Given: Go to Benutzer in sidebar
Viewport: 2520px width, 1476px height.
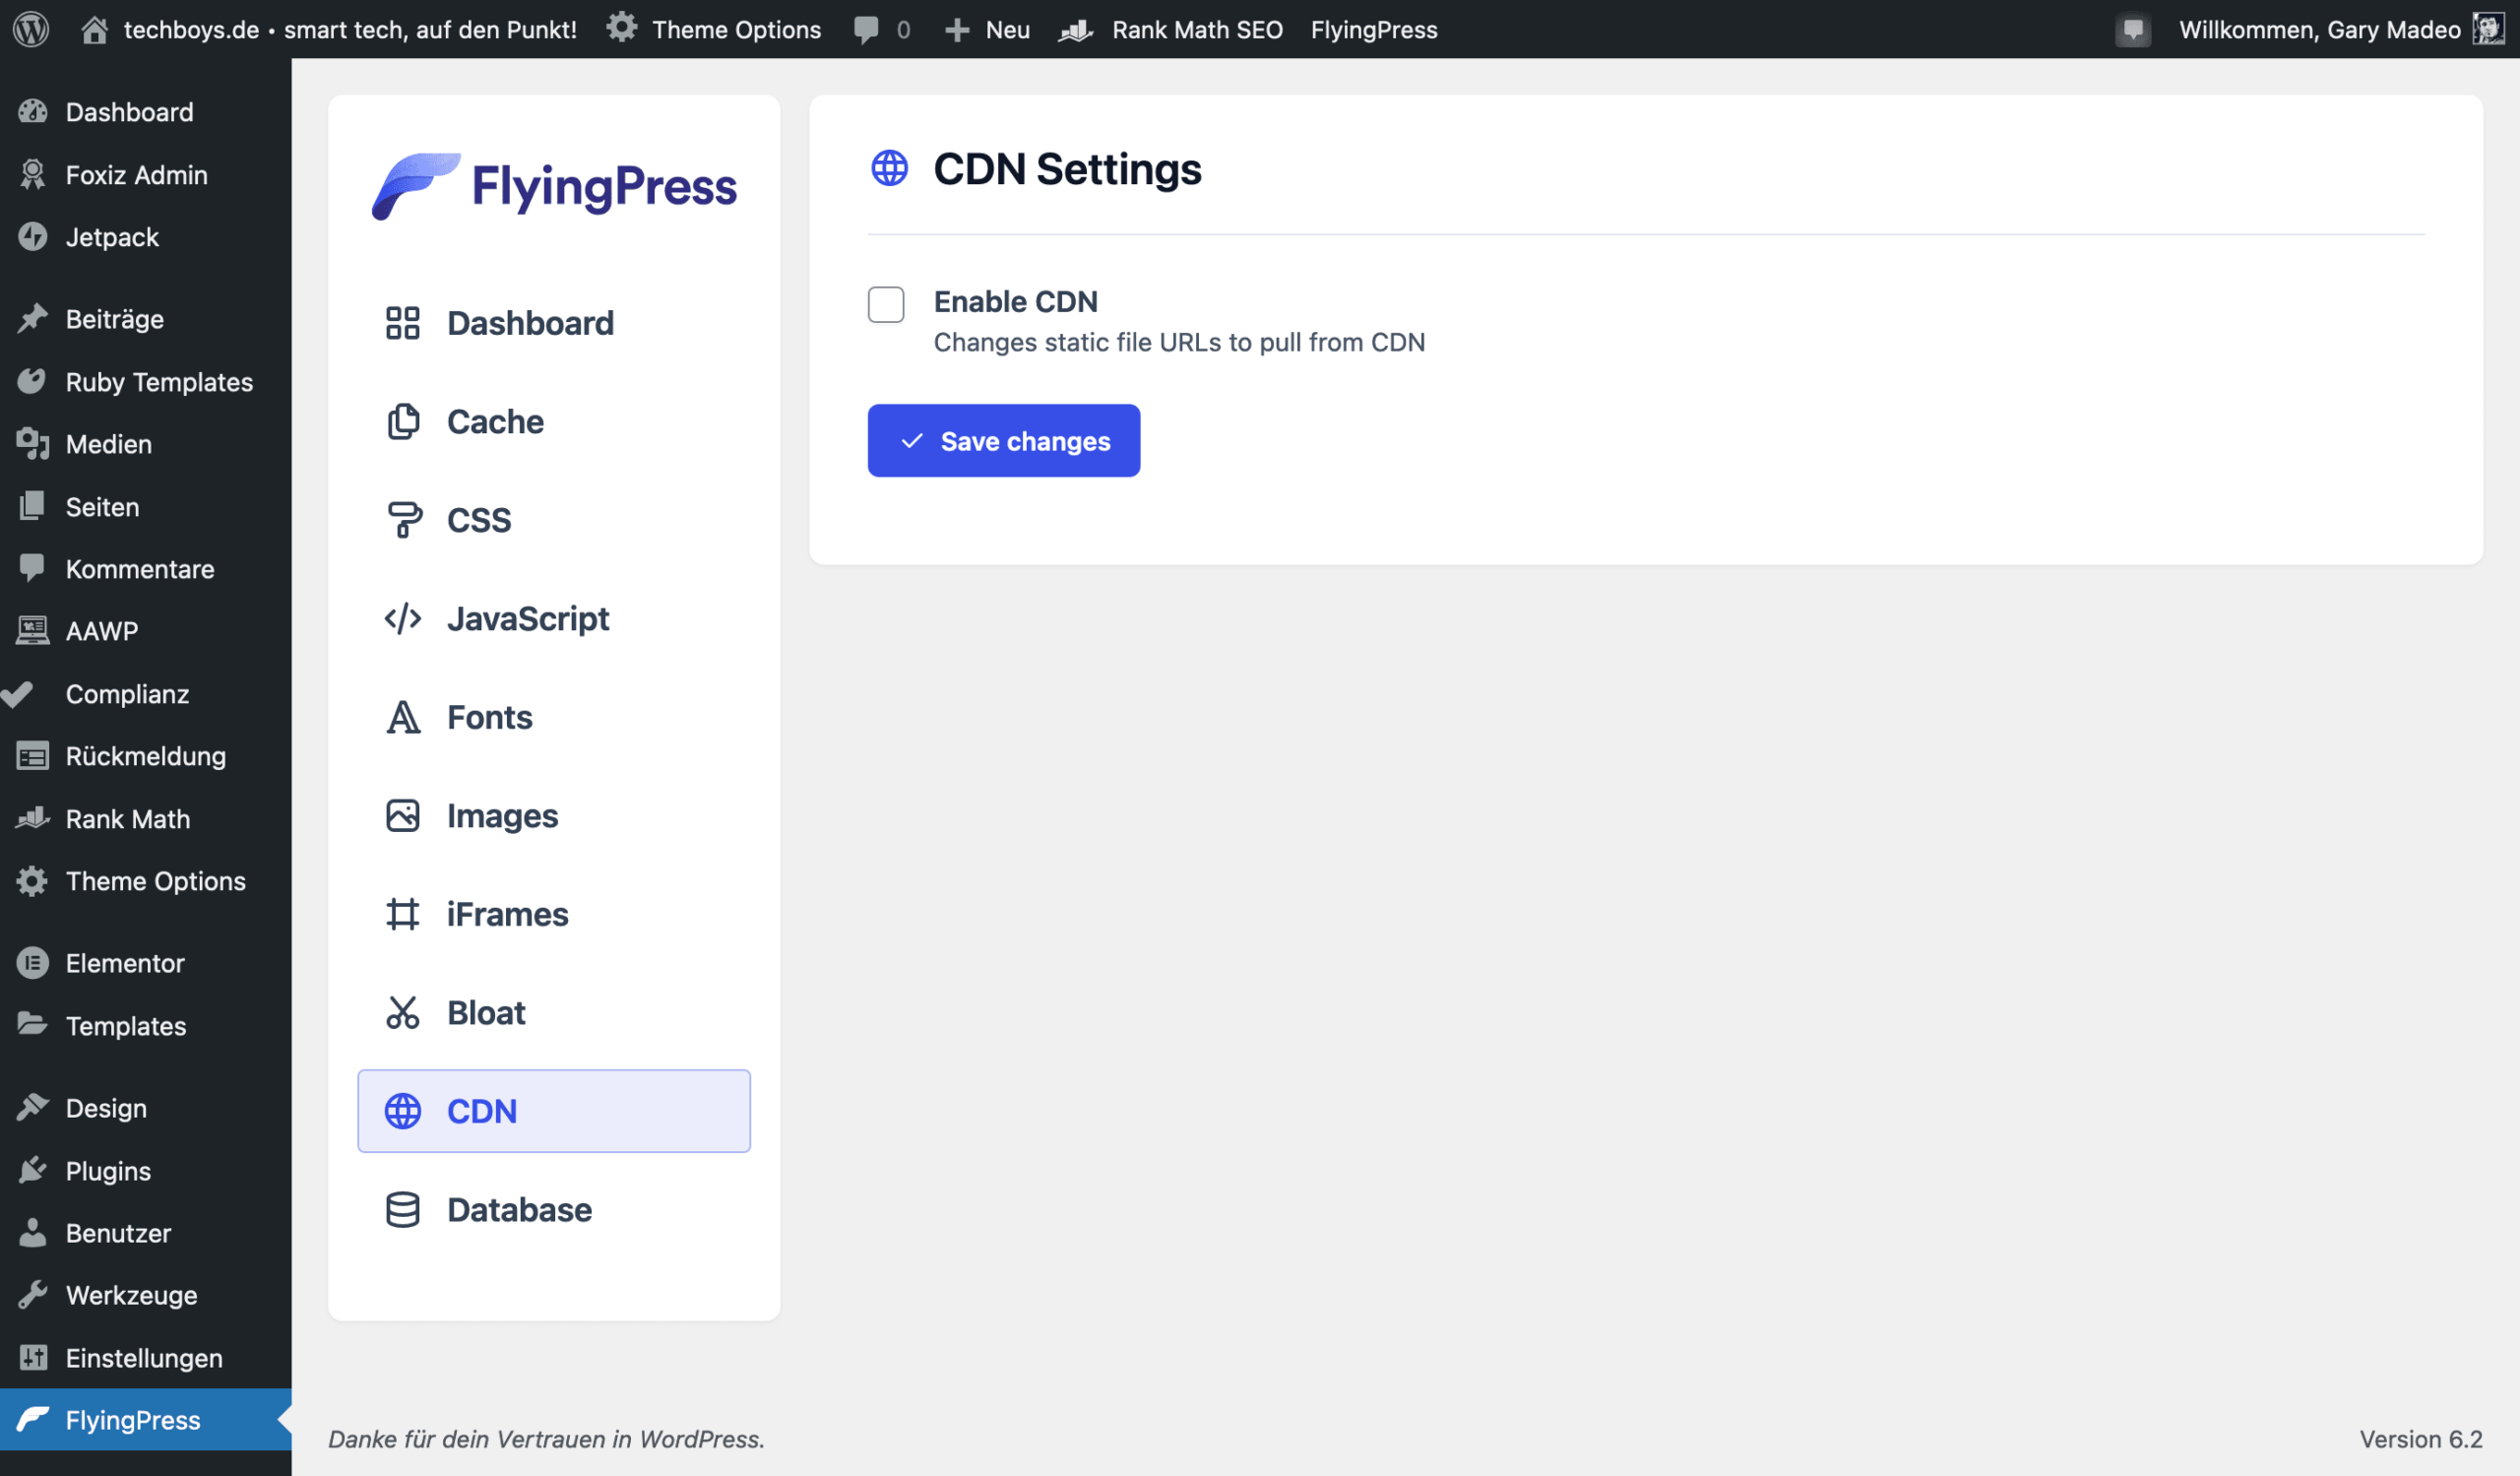Looking at the screenshot, I should pos(146,1233).
